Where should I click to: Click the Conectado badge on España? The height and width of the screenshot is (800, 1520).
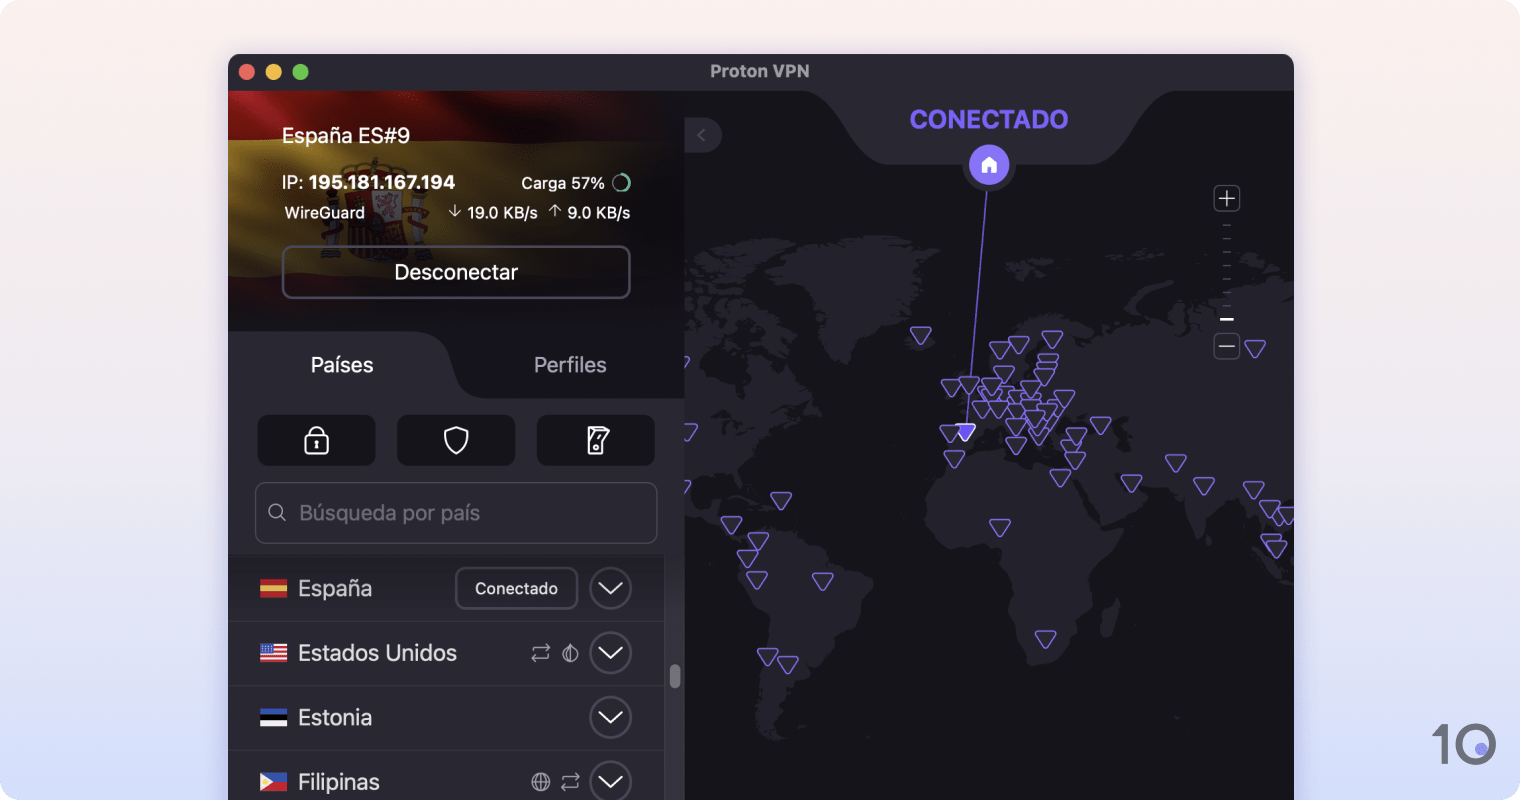(516, 588)
